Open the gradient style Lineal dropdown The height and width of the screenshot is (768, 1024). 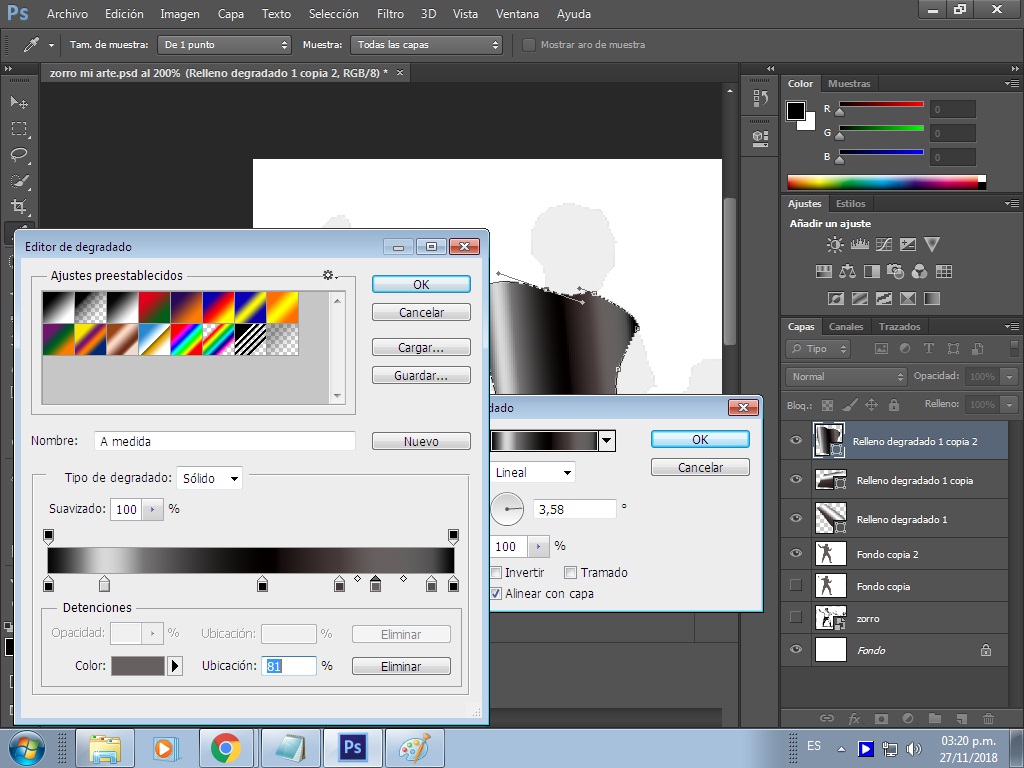click(532, 472)
